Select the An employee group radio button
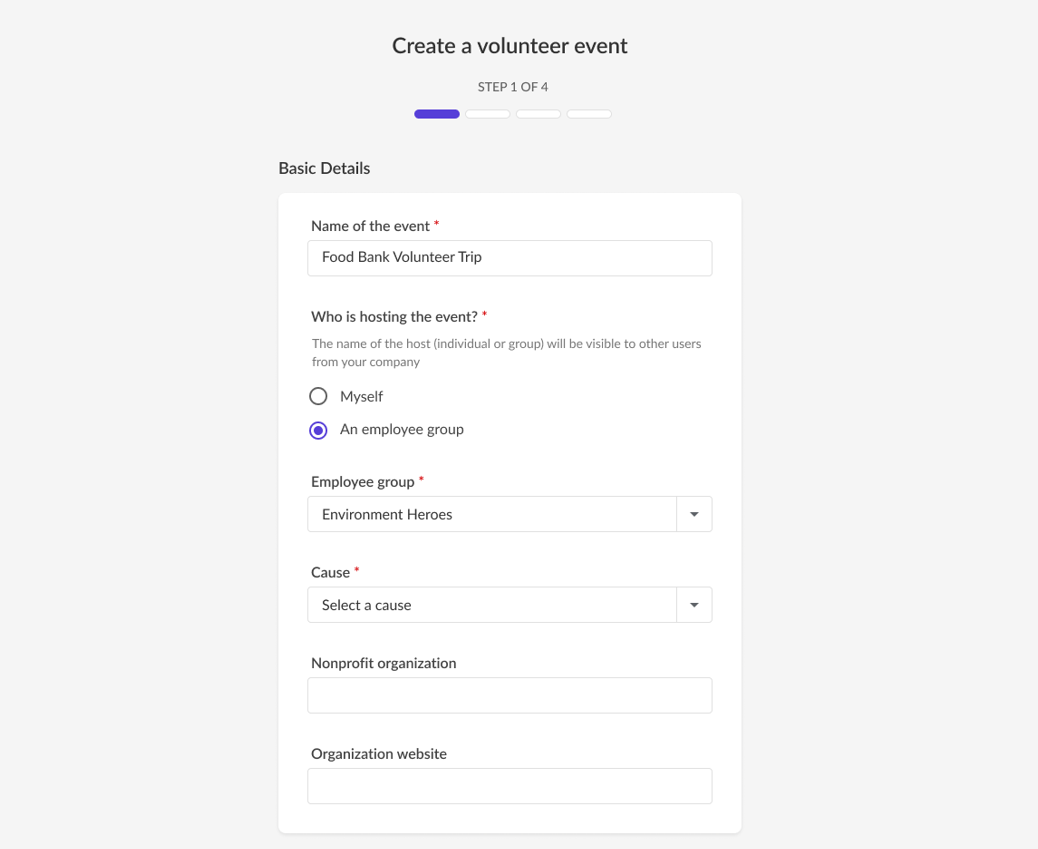Viewport: 1038px width, 849px height. tap(318, 430)
